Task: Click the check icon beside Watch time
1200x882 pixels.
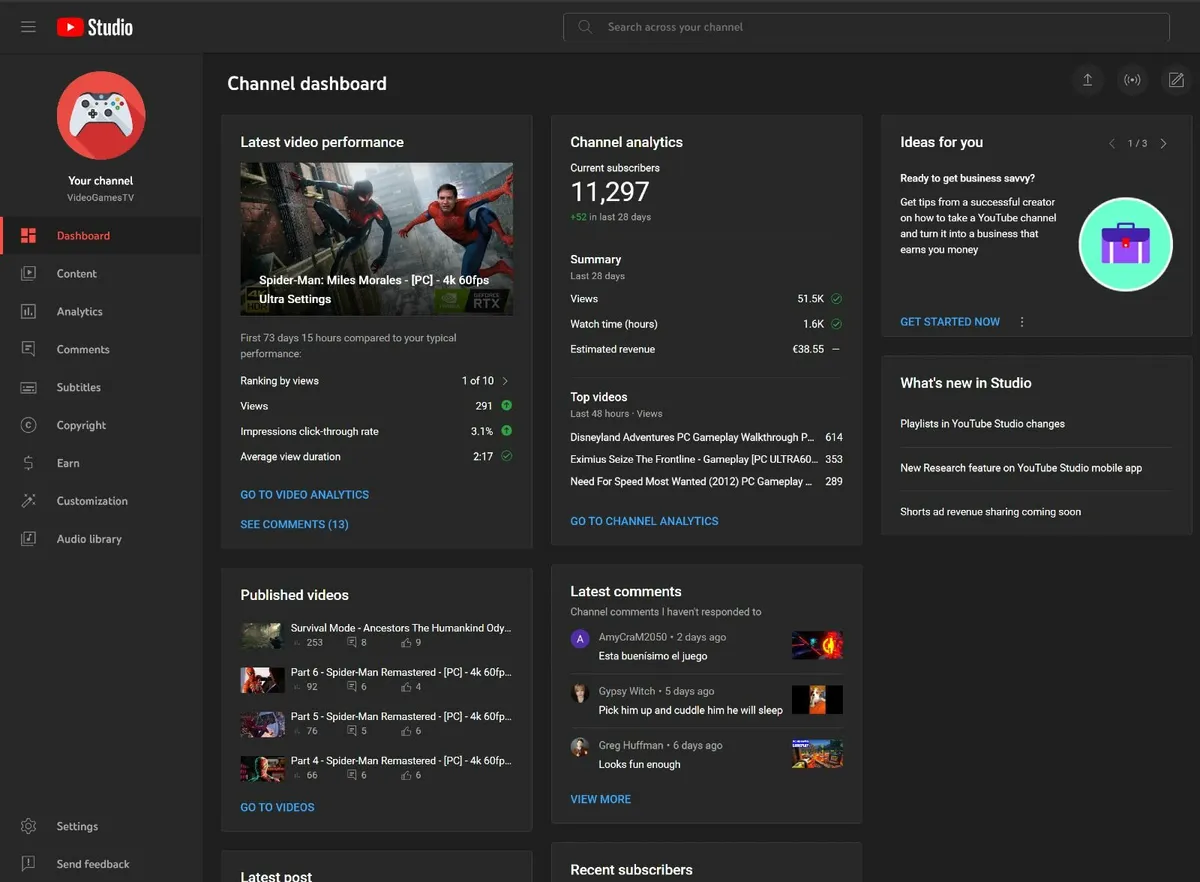Action: point(836,324)
